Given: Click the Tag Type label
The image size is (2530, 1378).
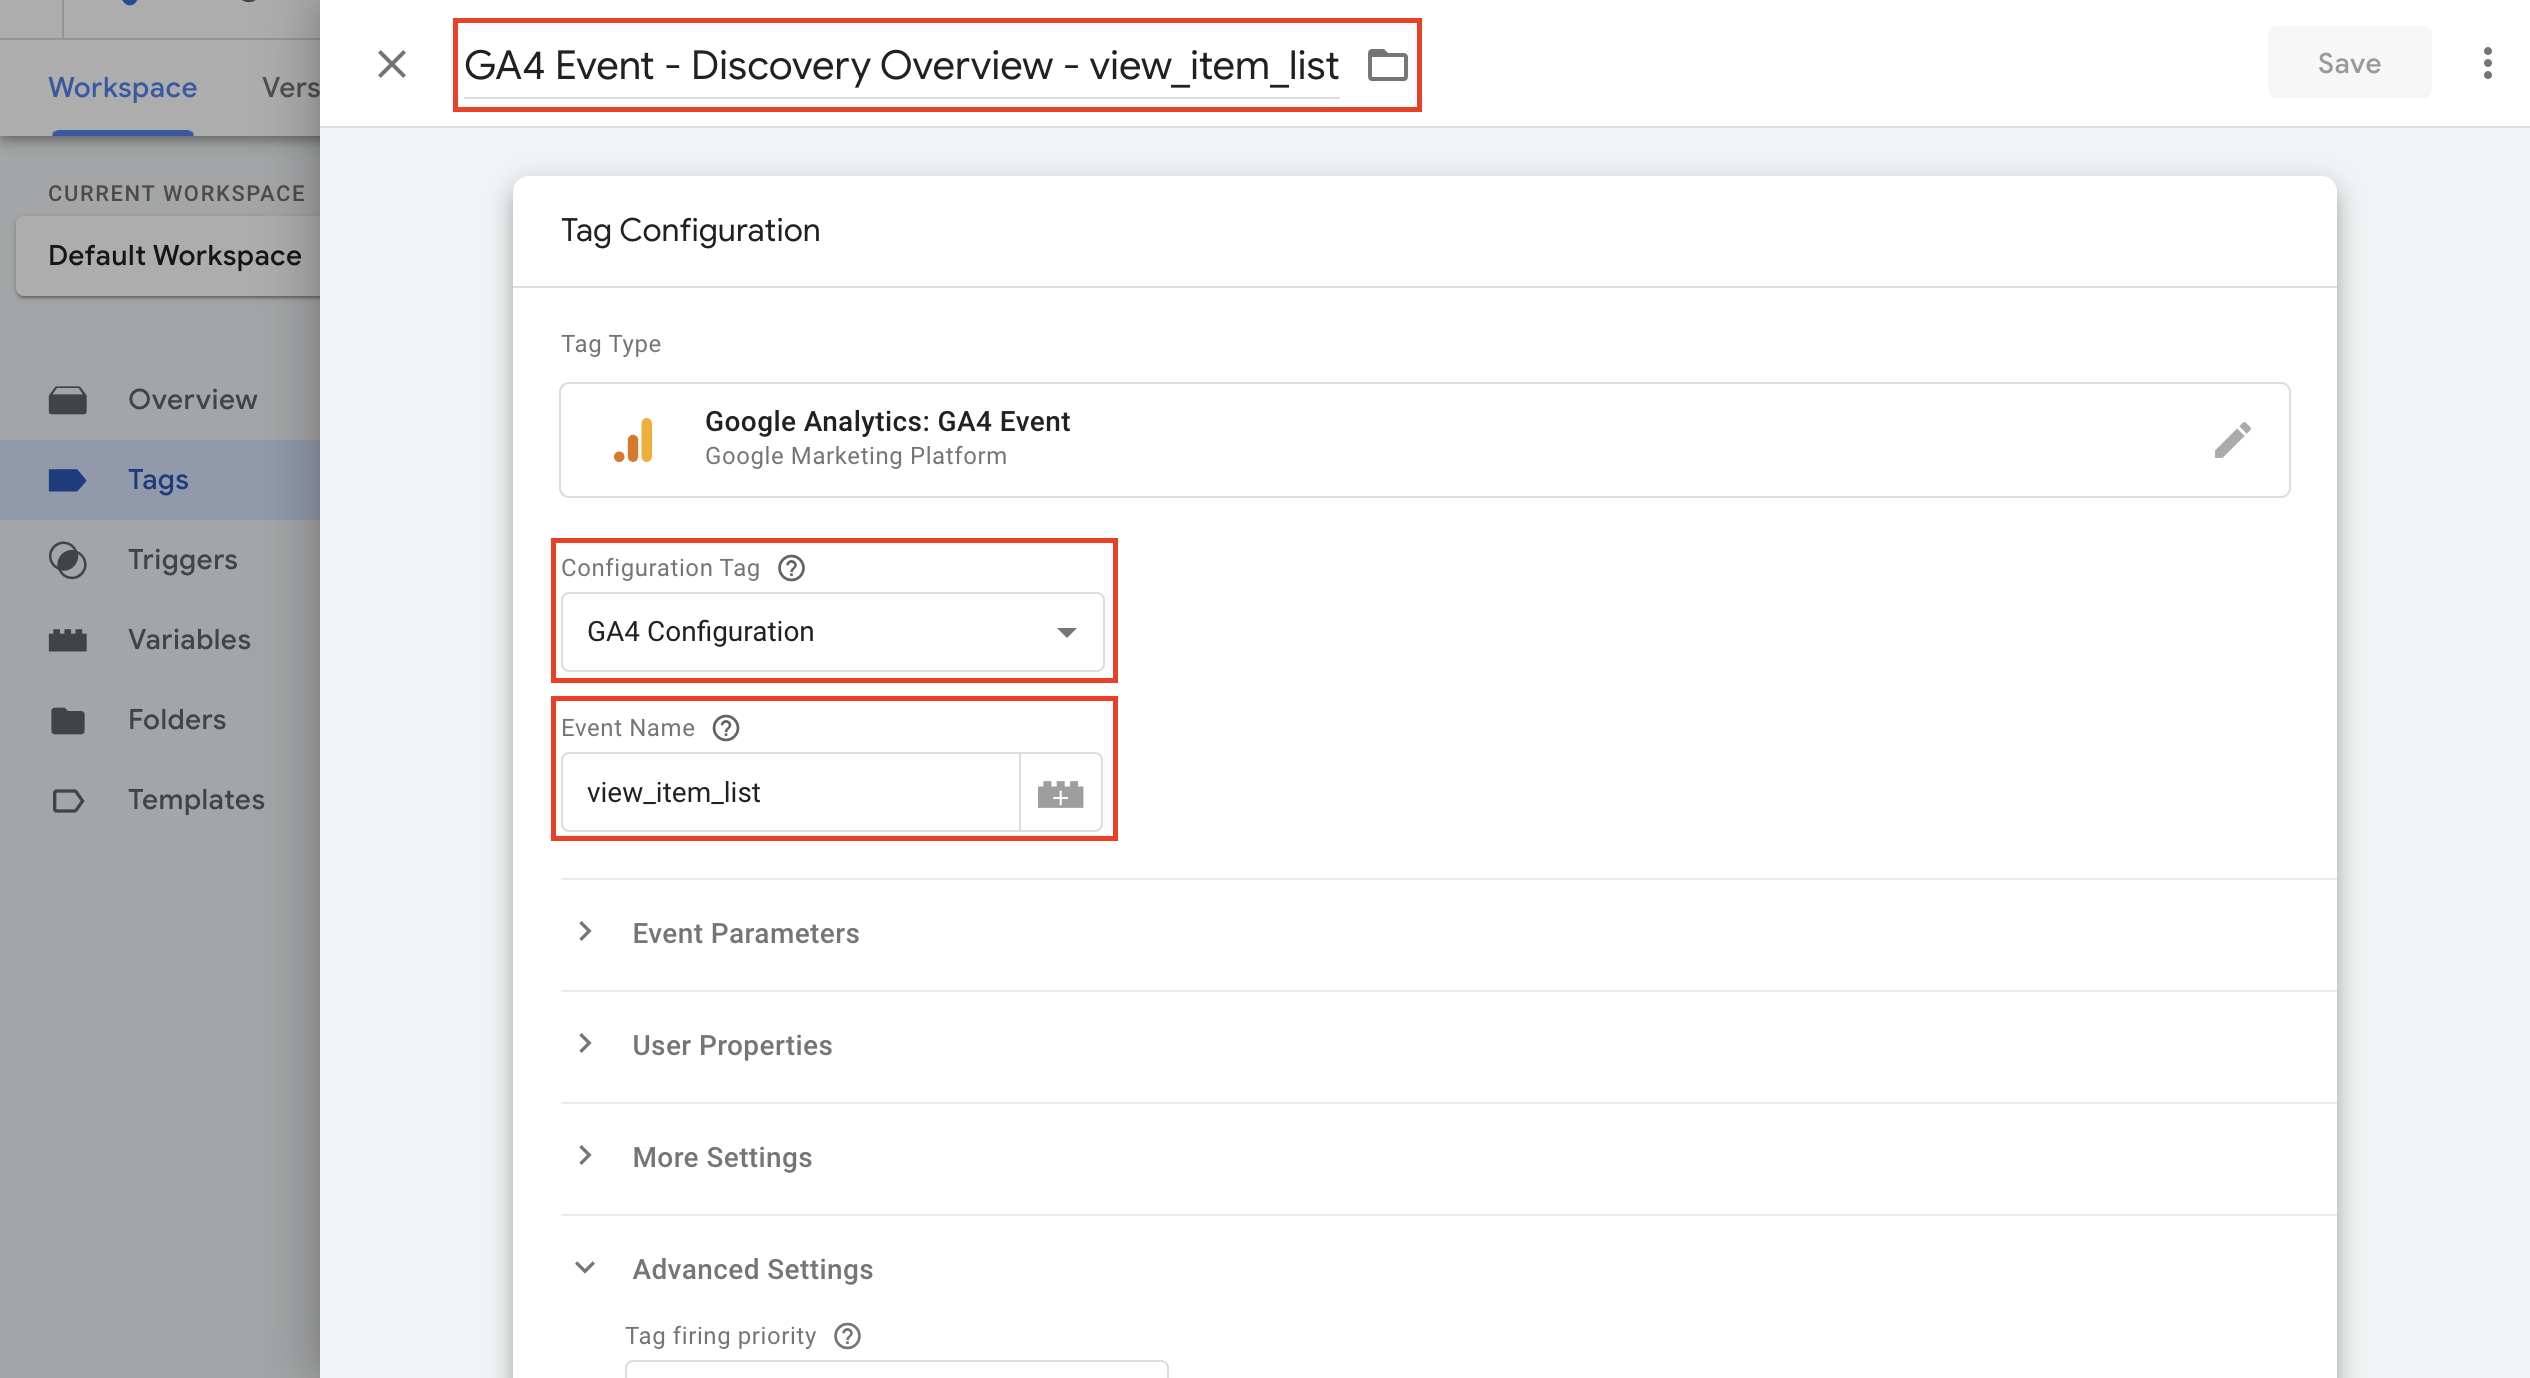Looking at the screenshot, I should tap(611, 344).
